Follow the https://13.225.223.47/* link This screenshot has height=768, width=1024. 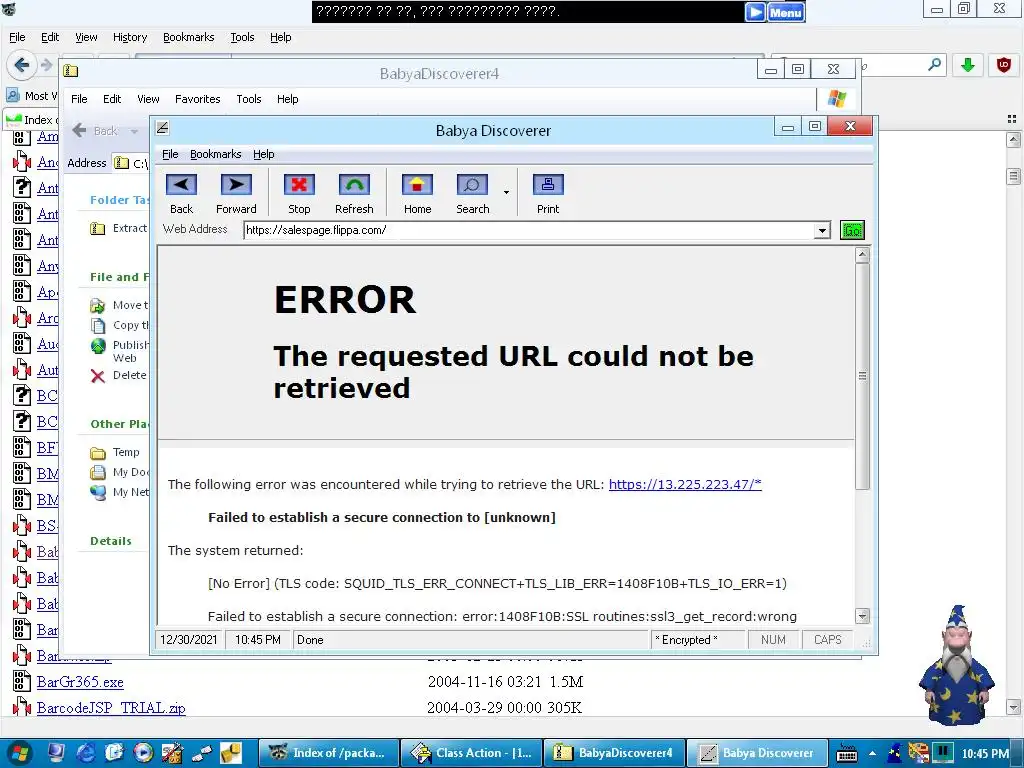685,485
